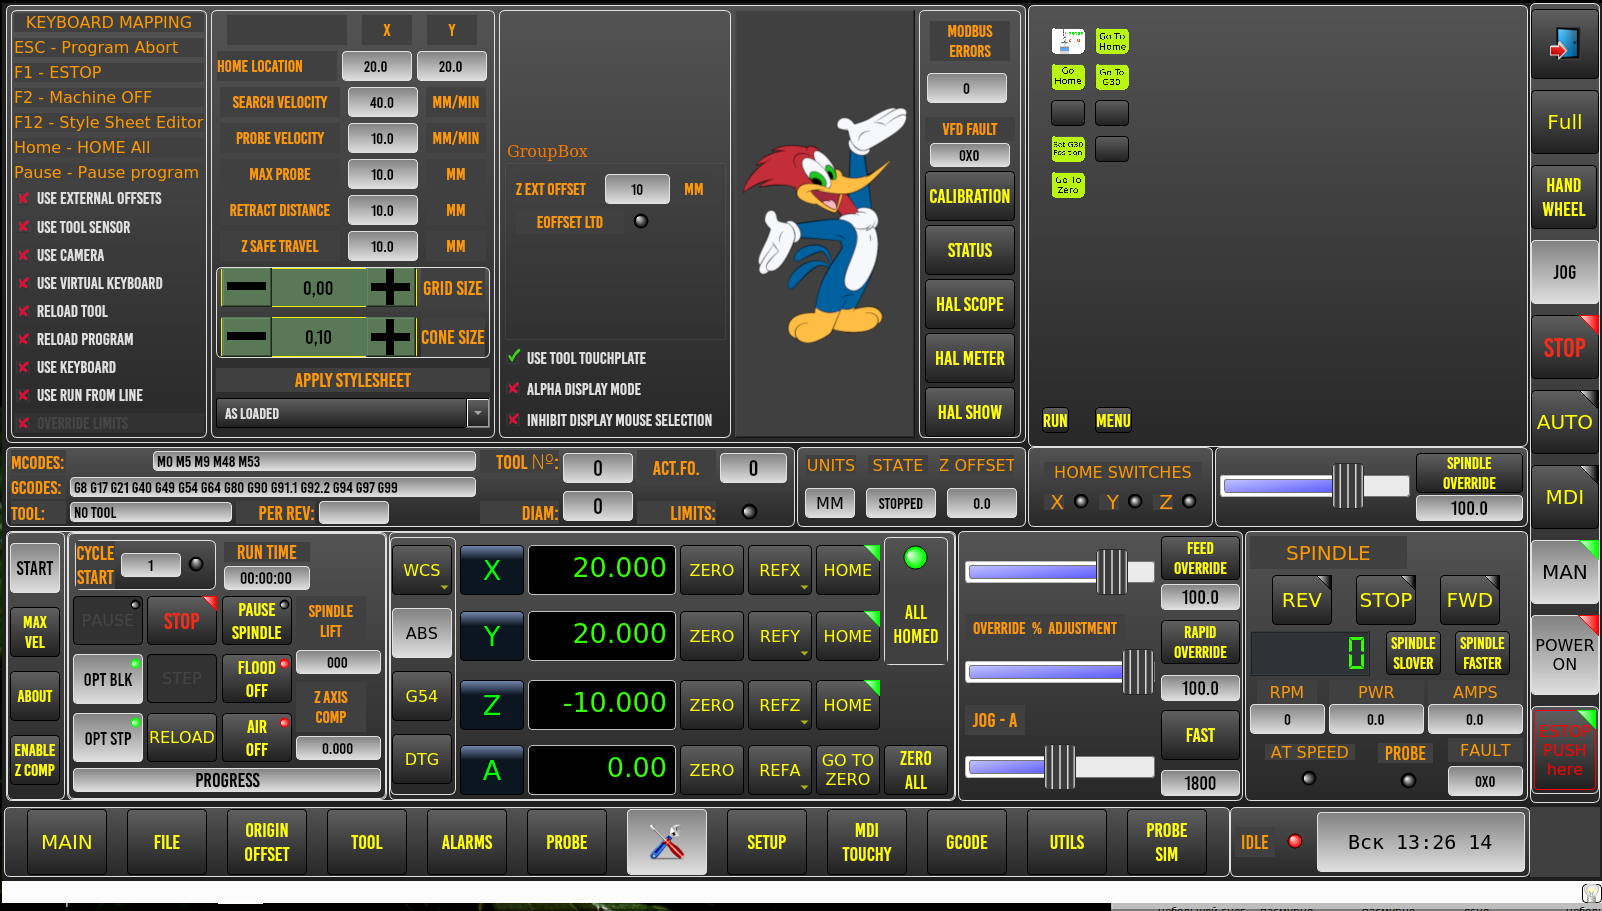This screenshot has width=1602, height=911.
Task: Click GO TO ZERO button for A axis
Action: pos(848,770)
